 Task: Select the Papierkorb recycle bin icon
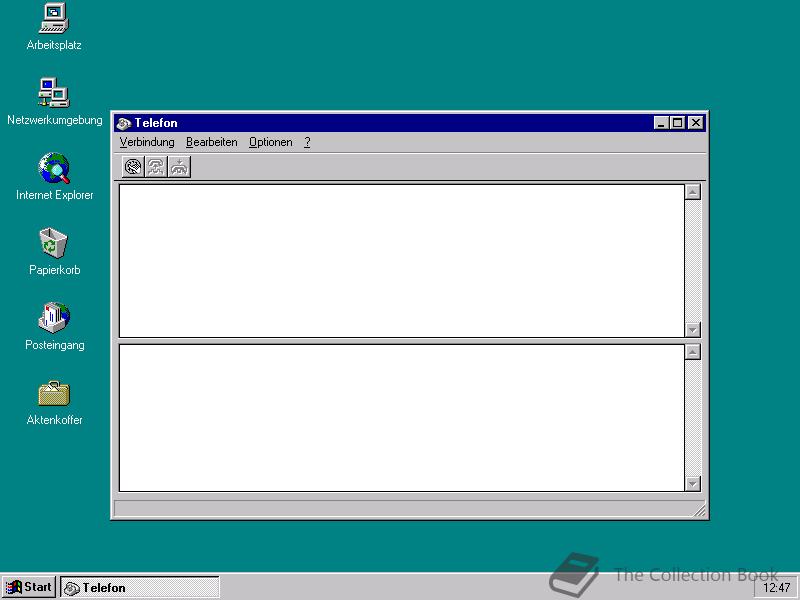(54, 252)
